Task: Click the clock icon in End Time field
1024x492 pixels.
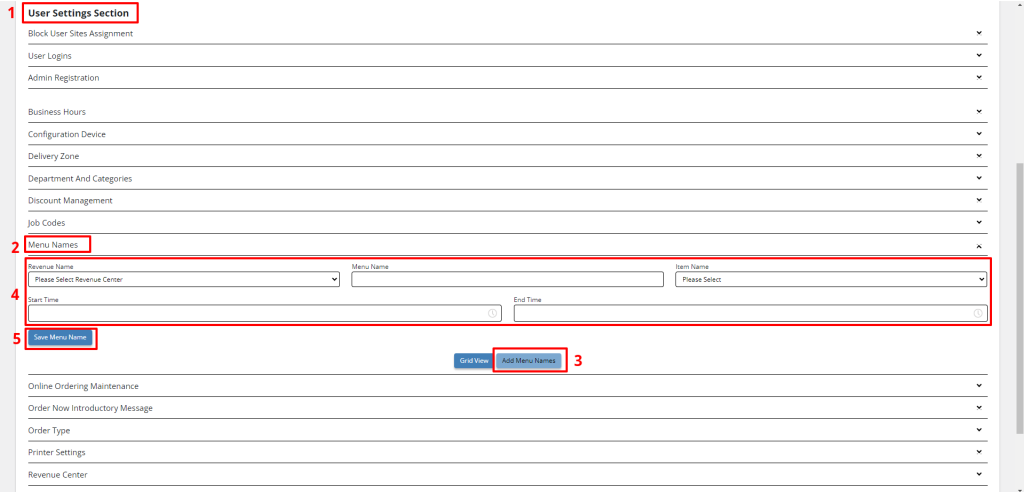Action: pyautogui.click(x=978, y=313)
